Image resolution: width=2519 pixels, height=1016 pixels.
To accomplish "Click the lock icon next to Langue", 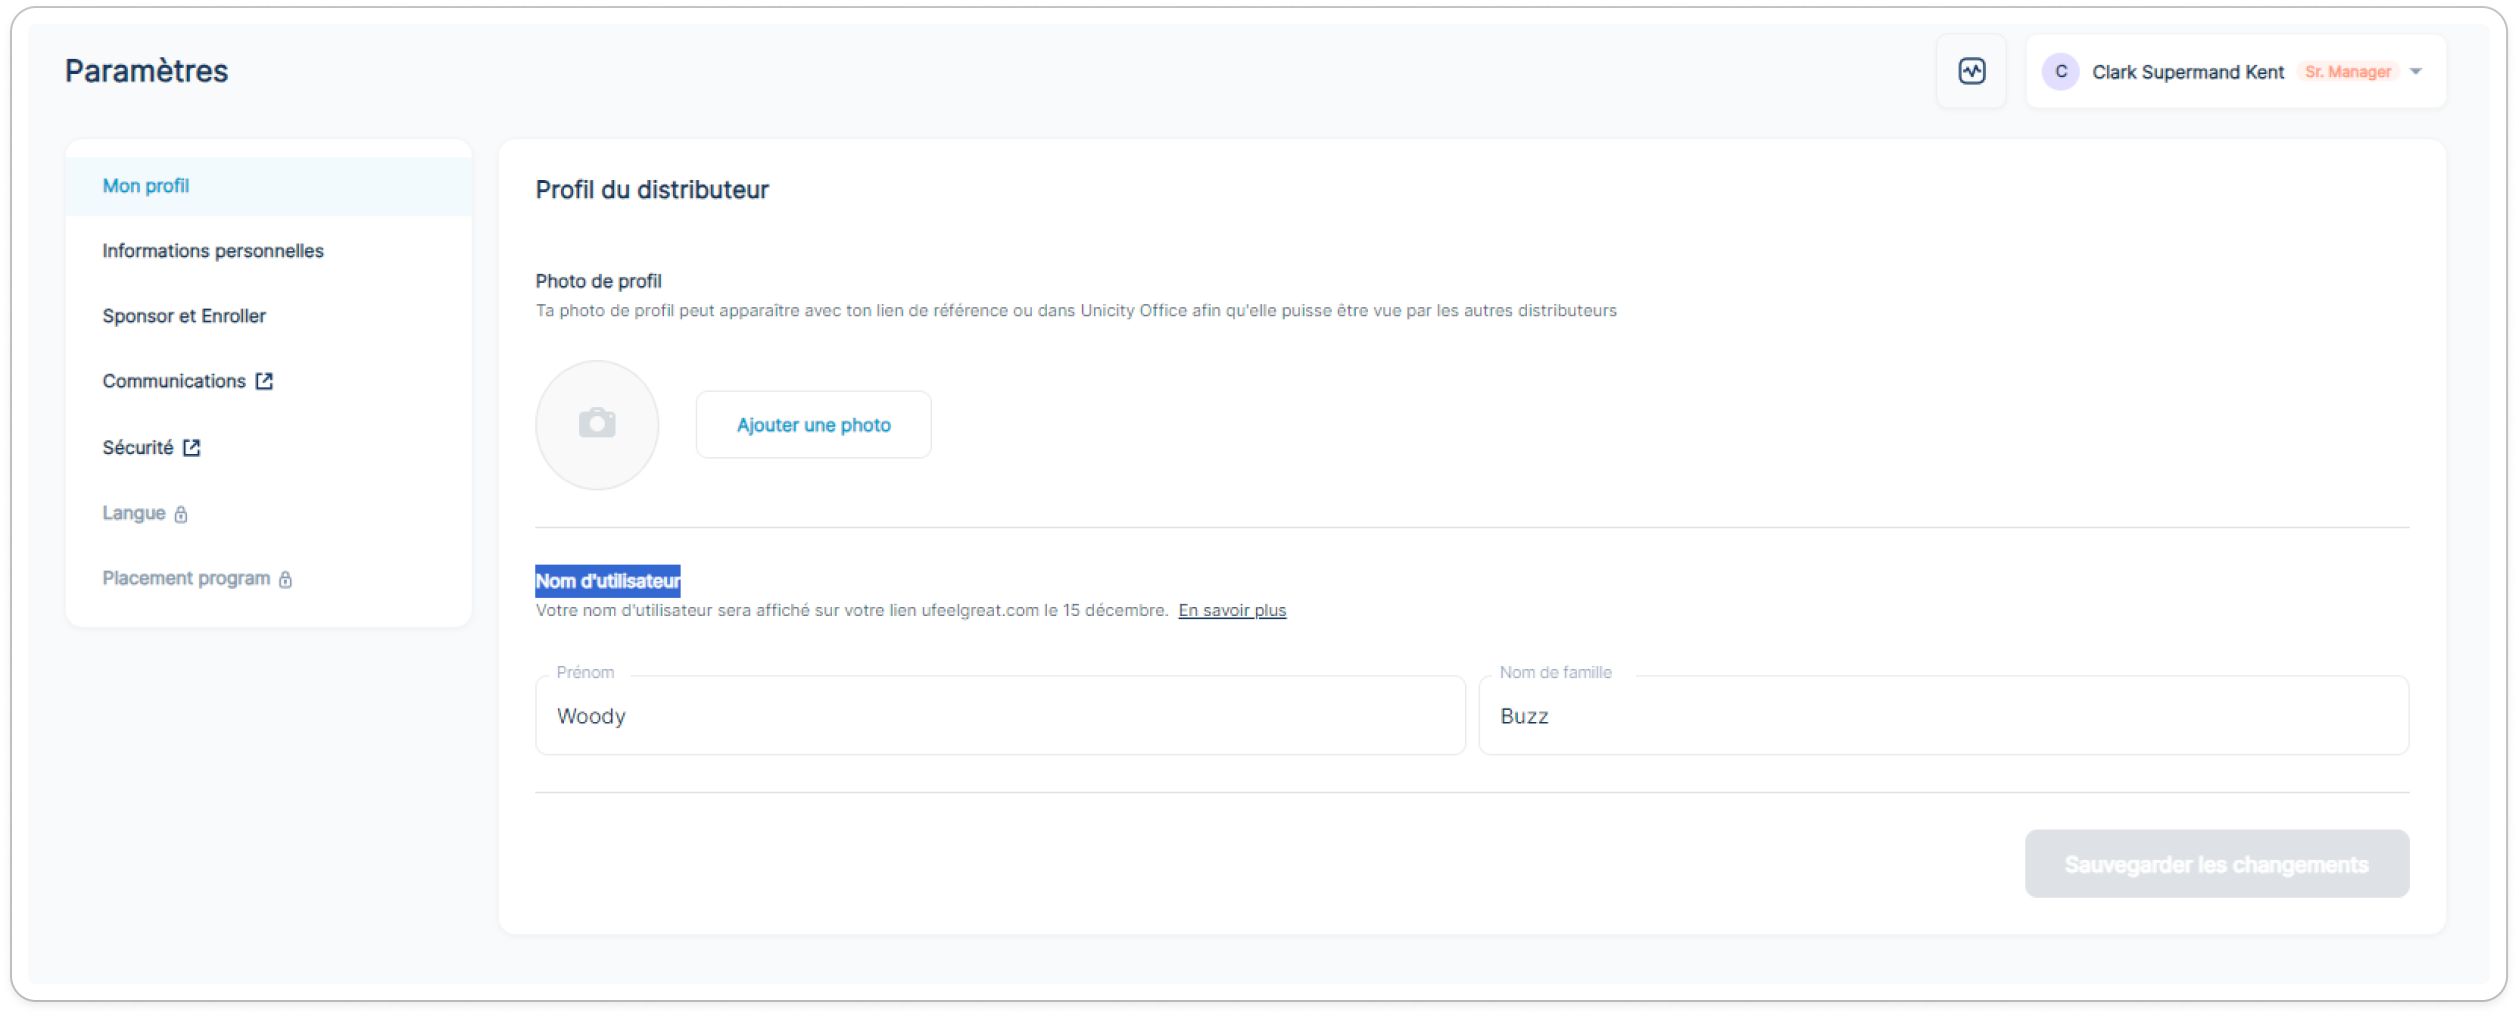I will [181, 514].
